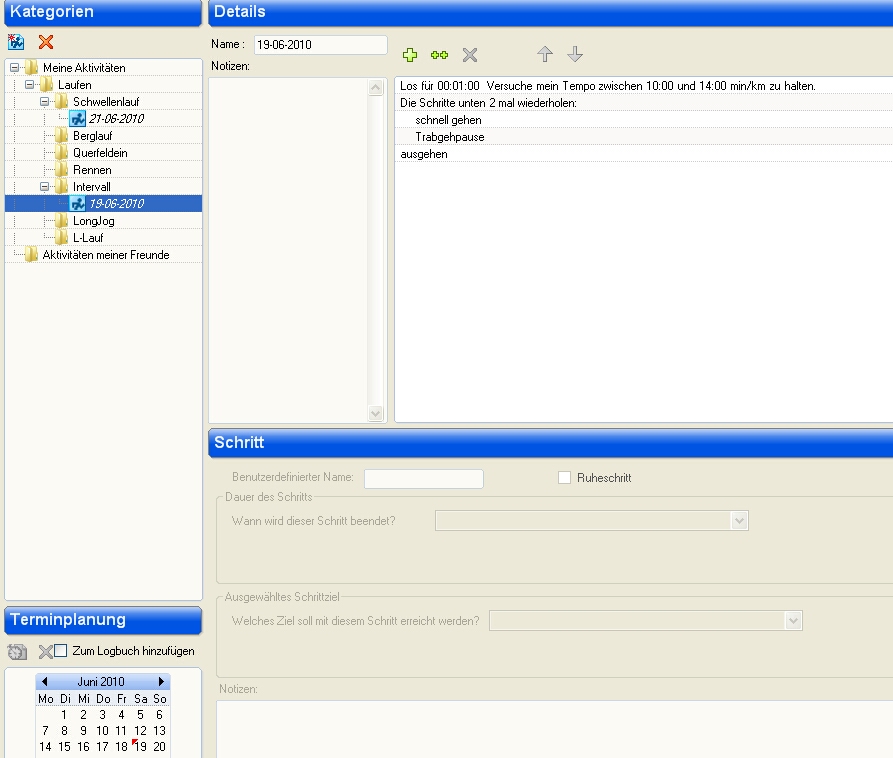Open the step duration dropdown
This screenshot has width=893, height=758.
(739, 520)
